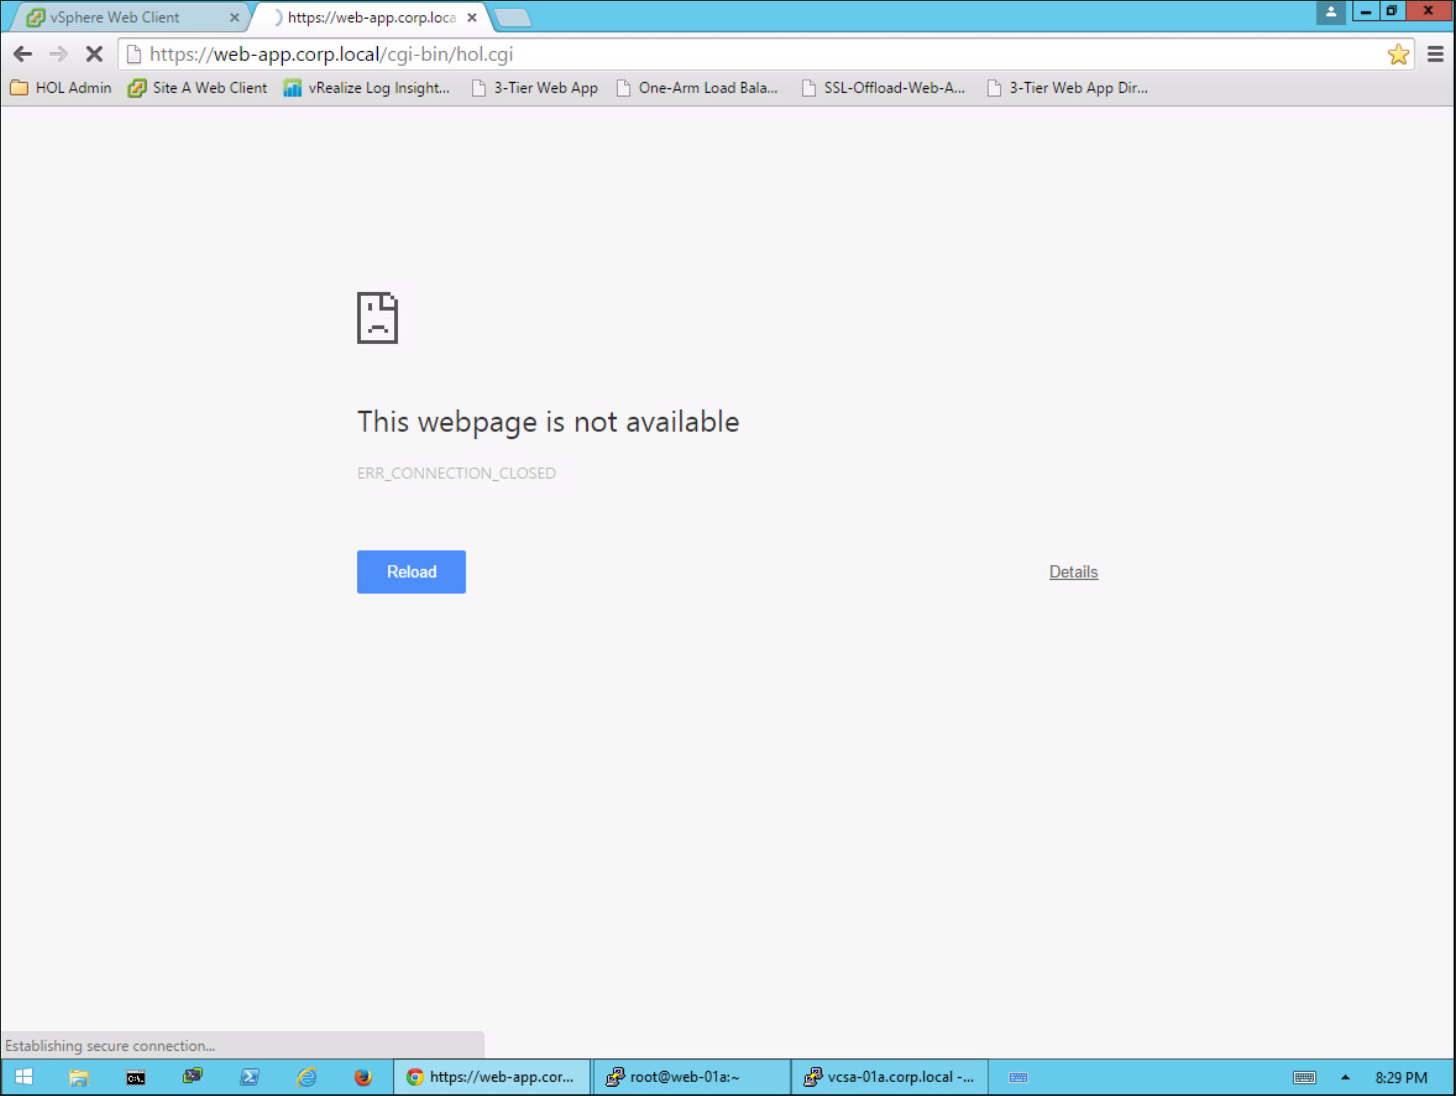Open the HOL Admin bookmarks folder
The width and height of the screenshot is (1456, 1096).
coord(61,88)
